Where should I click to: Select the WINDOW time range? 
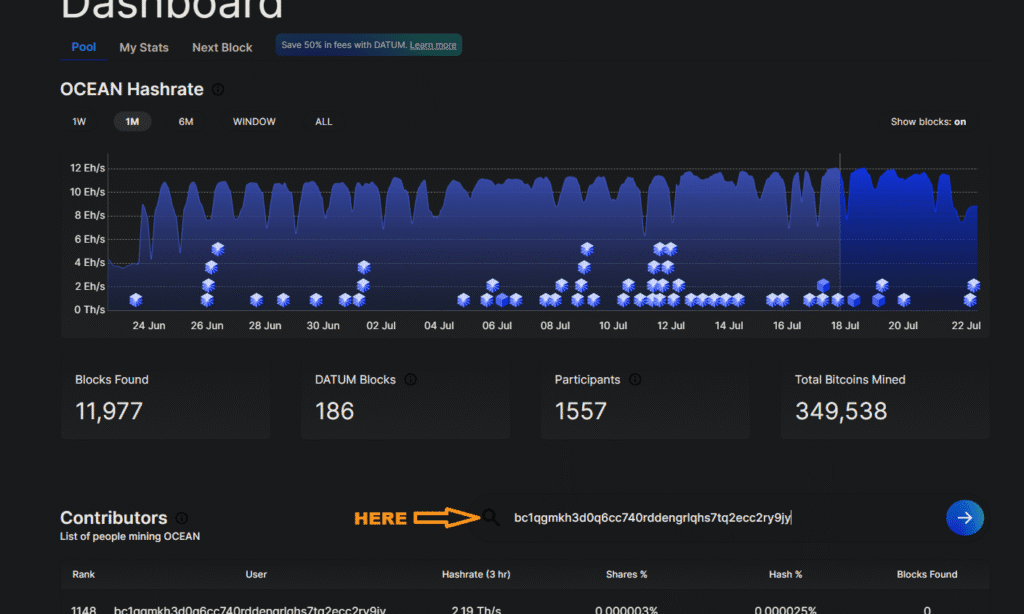click(x=254, y=121)
